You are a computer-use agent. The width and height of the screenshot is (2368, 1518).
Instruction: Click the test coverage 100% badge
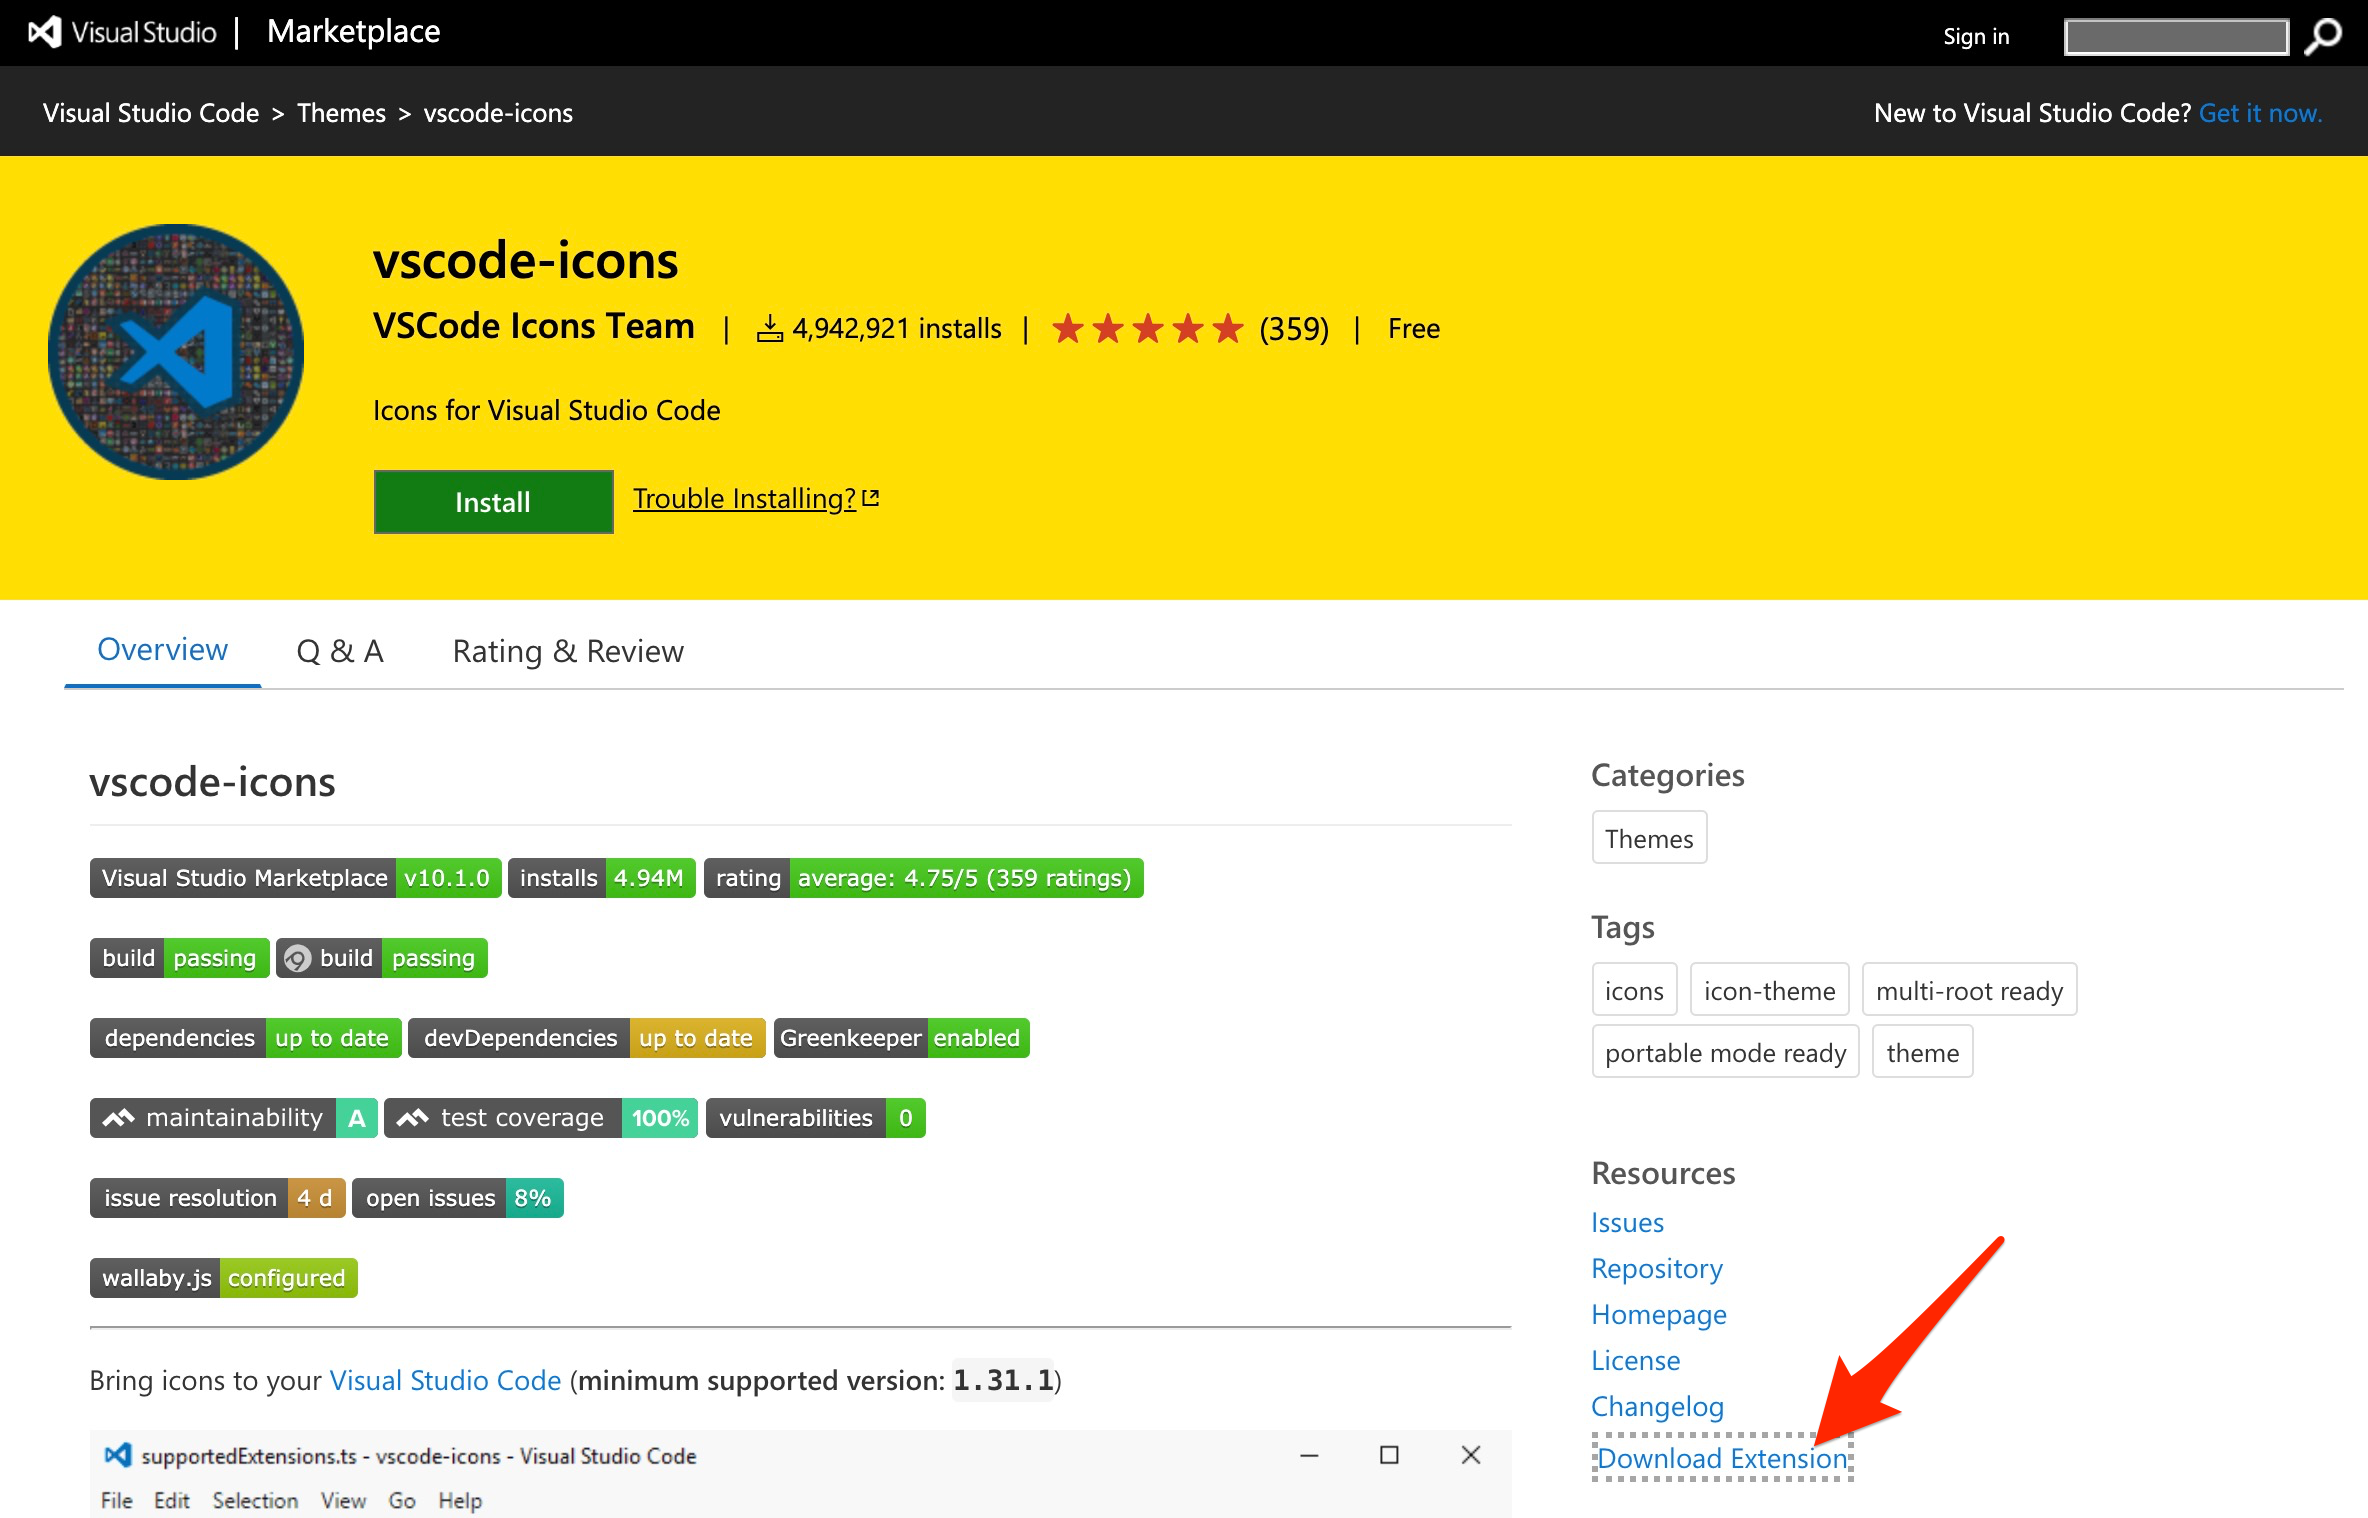point(541,1118)
